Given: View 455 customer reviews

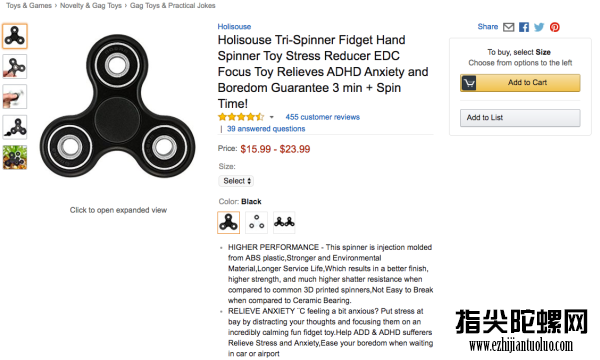Looking at the screenshot, I should [x=323, y=117].
